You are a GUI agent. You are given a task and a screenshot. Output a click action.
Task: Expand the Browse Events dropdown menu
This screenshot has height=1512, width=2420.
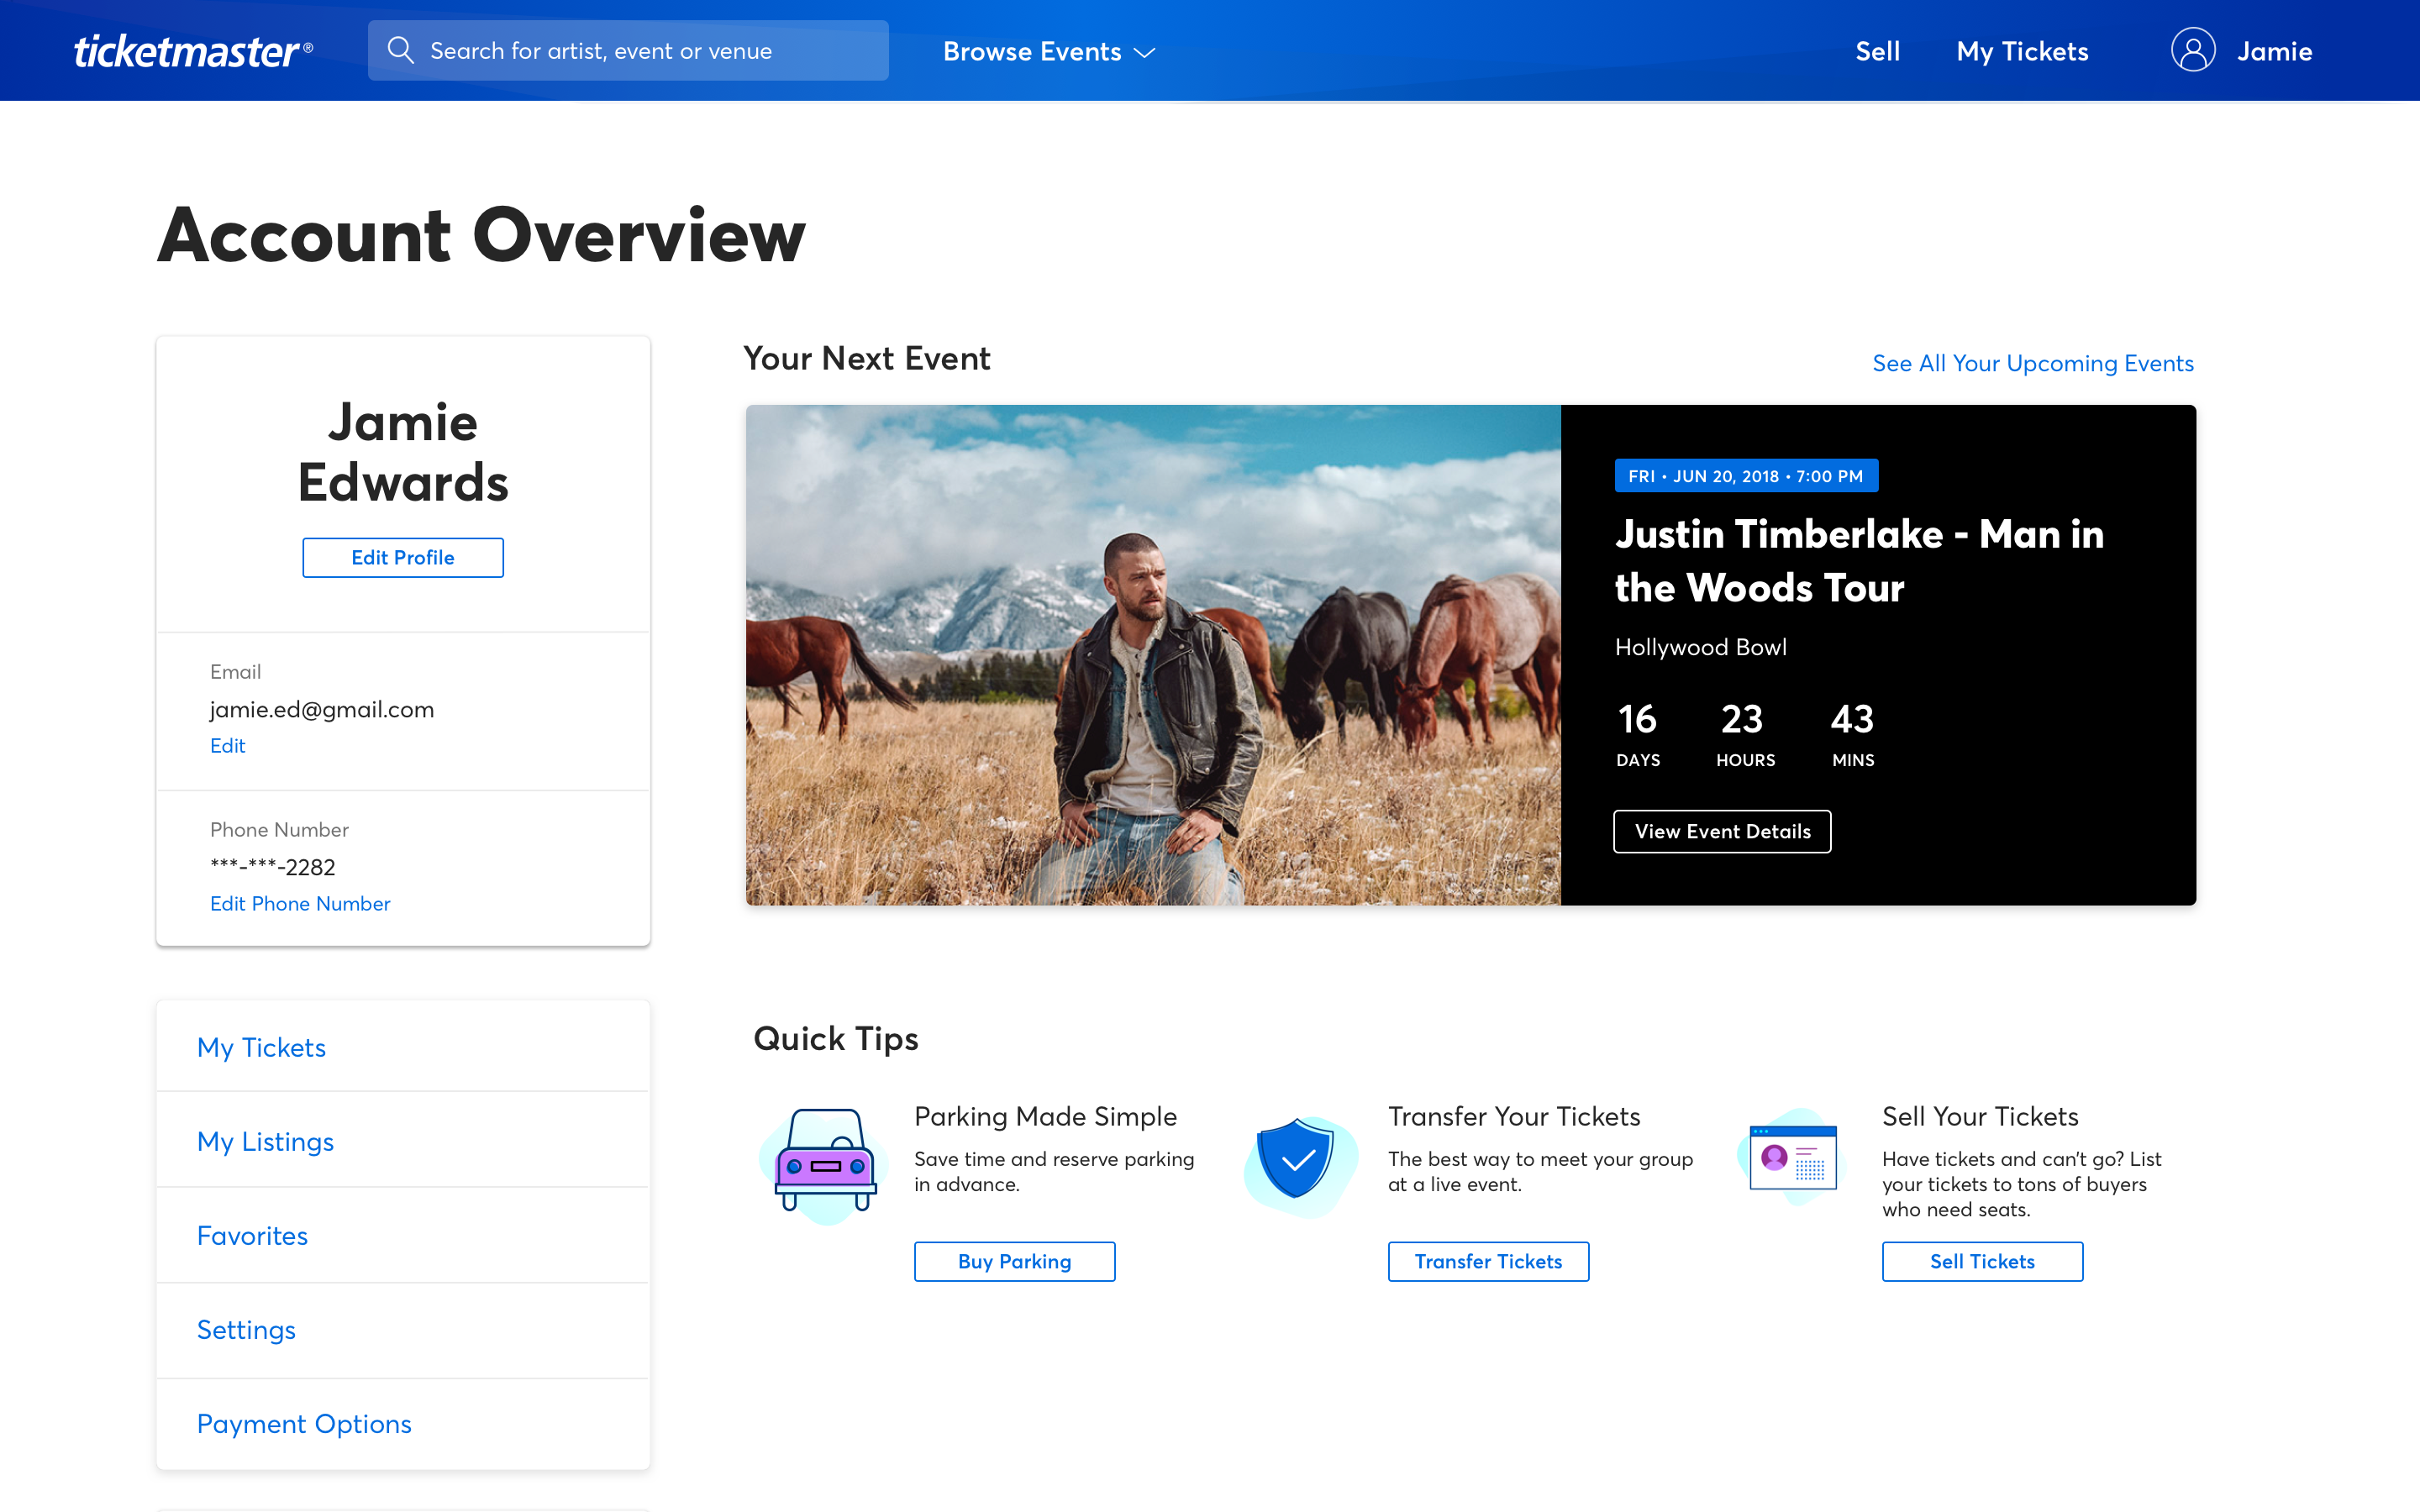click(1047, 50)
